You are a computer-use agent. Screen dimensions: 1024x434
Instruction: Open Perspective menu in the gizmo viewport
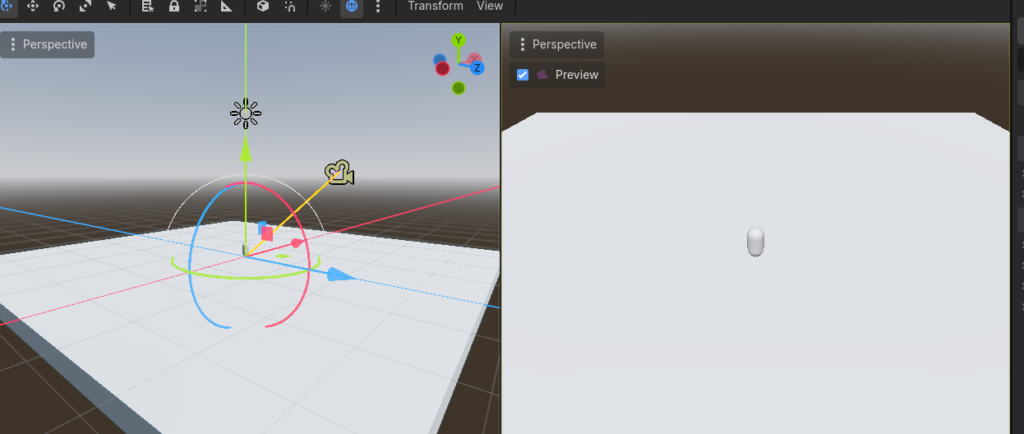pos(48,44)
